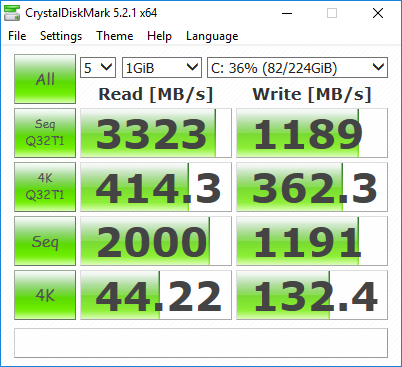Run all benchmarks with the All button
This screenshot has height=367, width=402.
tap(45, 79)
